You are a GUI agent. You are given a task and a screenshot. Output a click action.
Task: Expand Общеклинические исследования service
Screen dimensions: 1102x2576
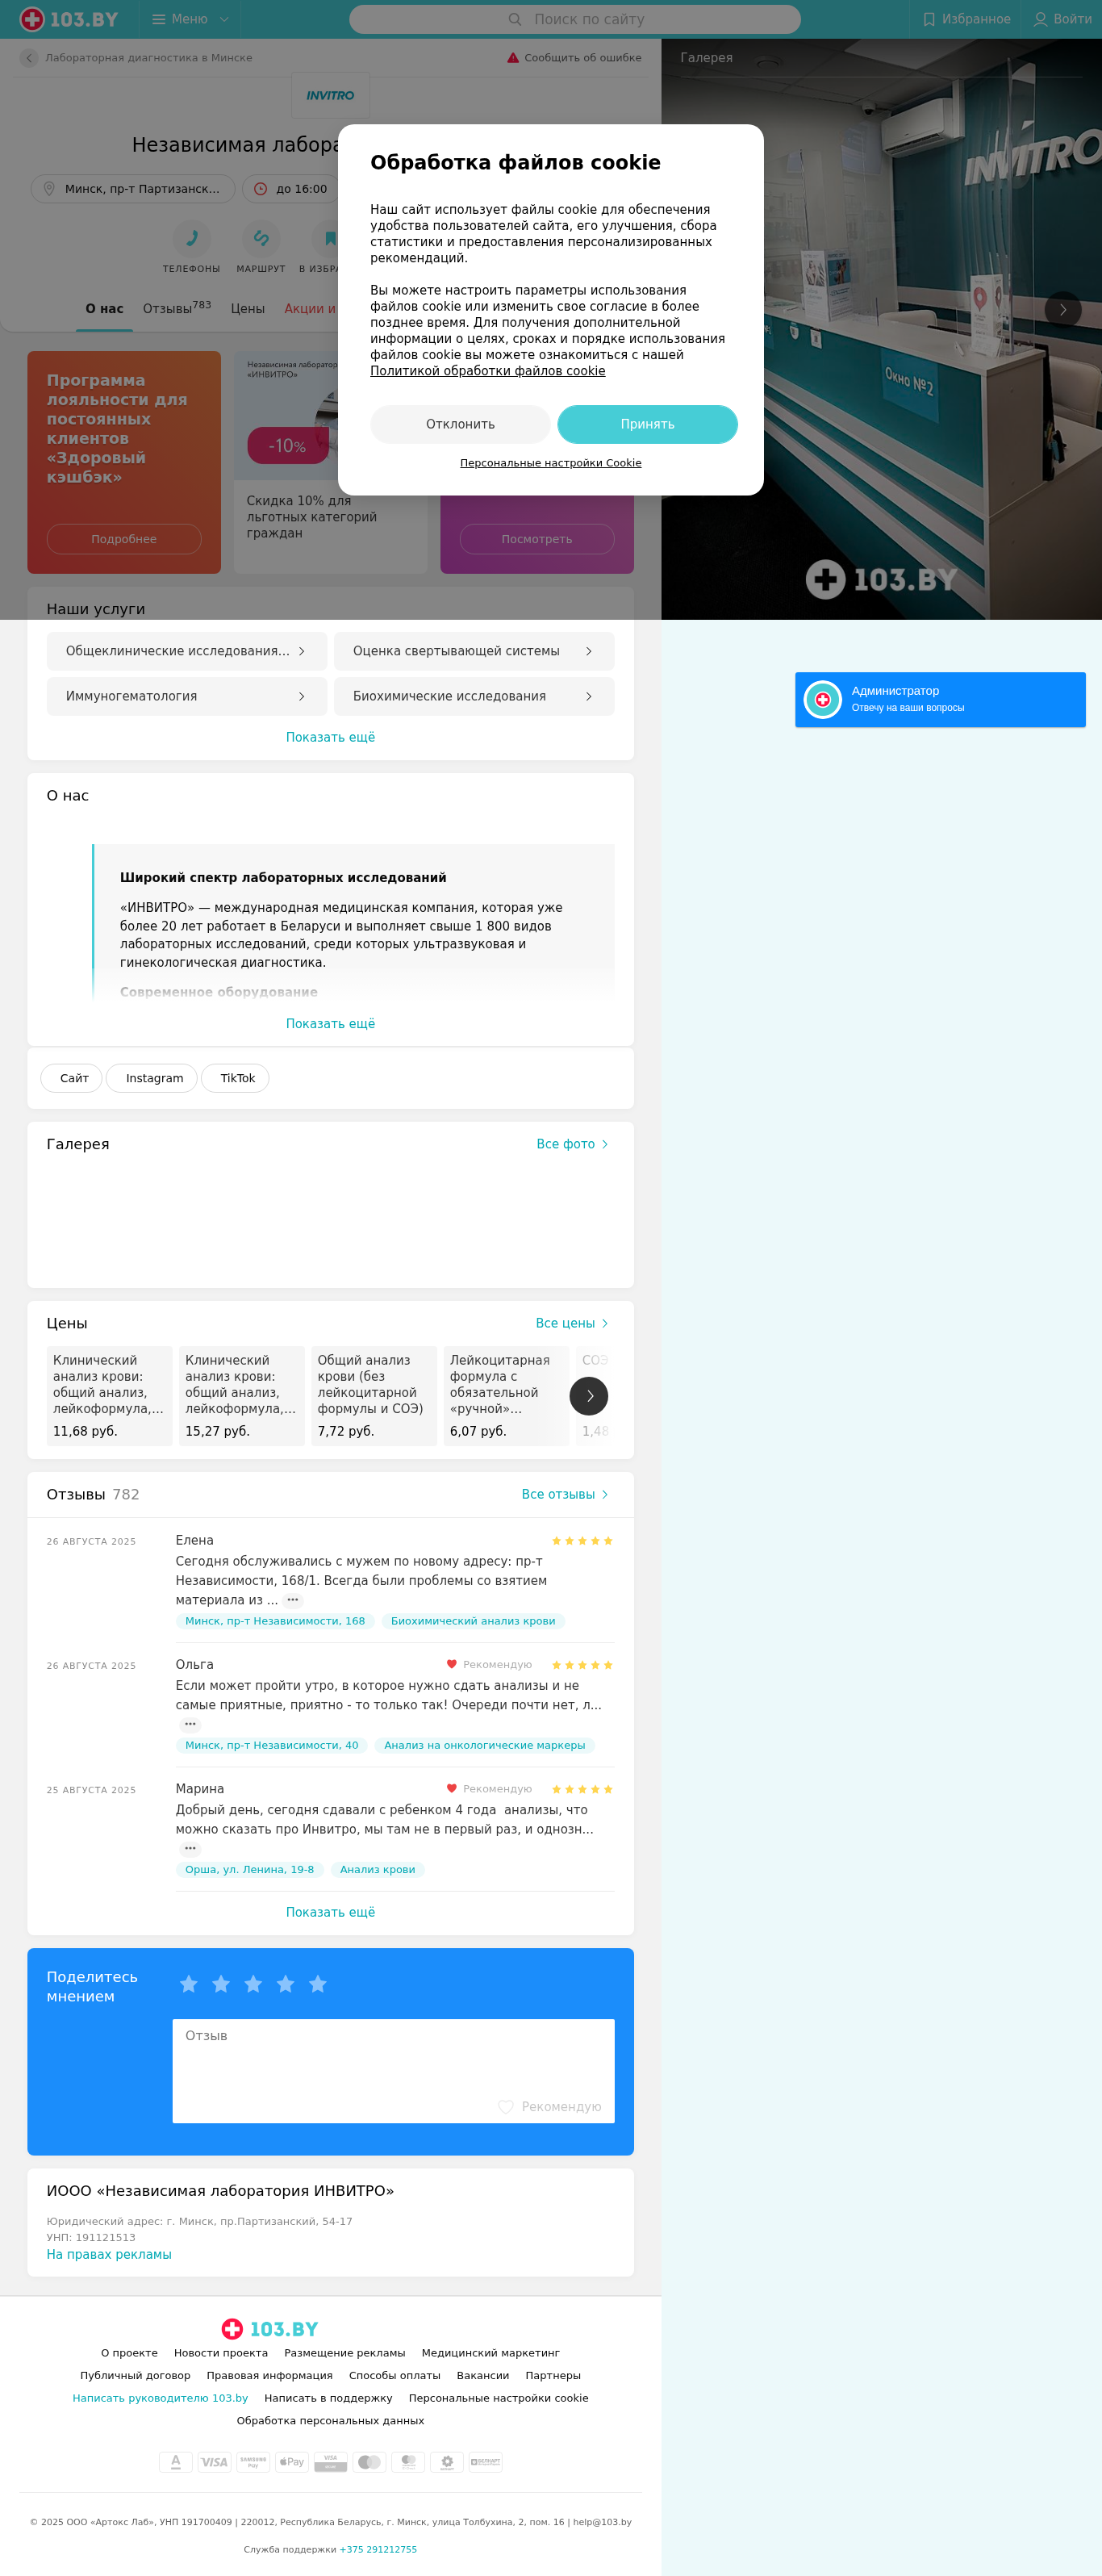click(187, 651)
